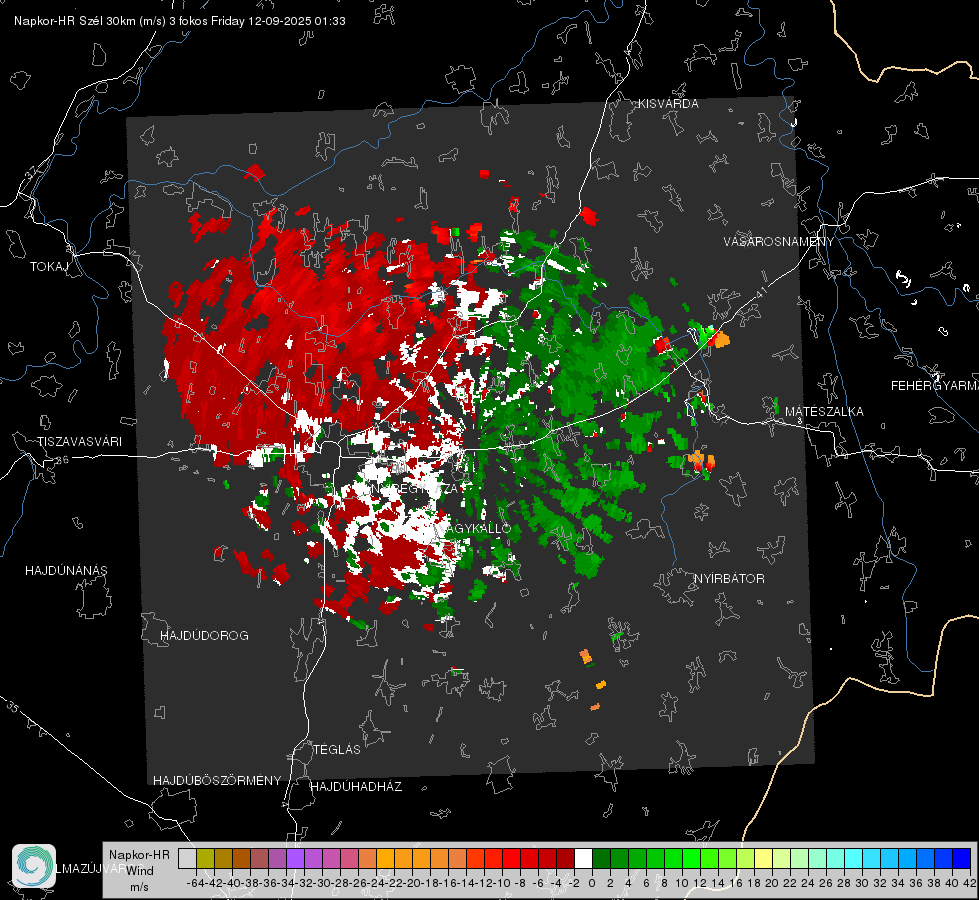Click the HAJDÚHADHÁZ town label
The width and height of the screenshot is (979, 900).
point(356,787)
